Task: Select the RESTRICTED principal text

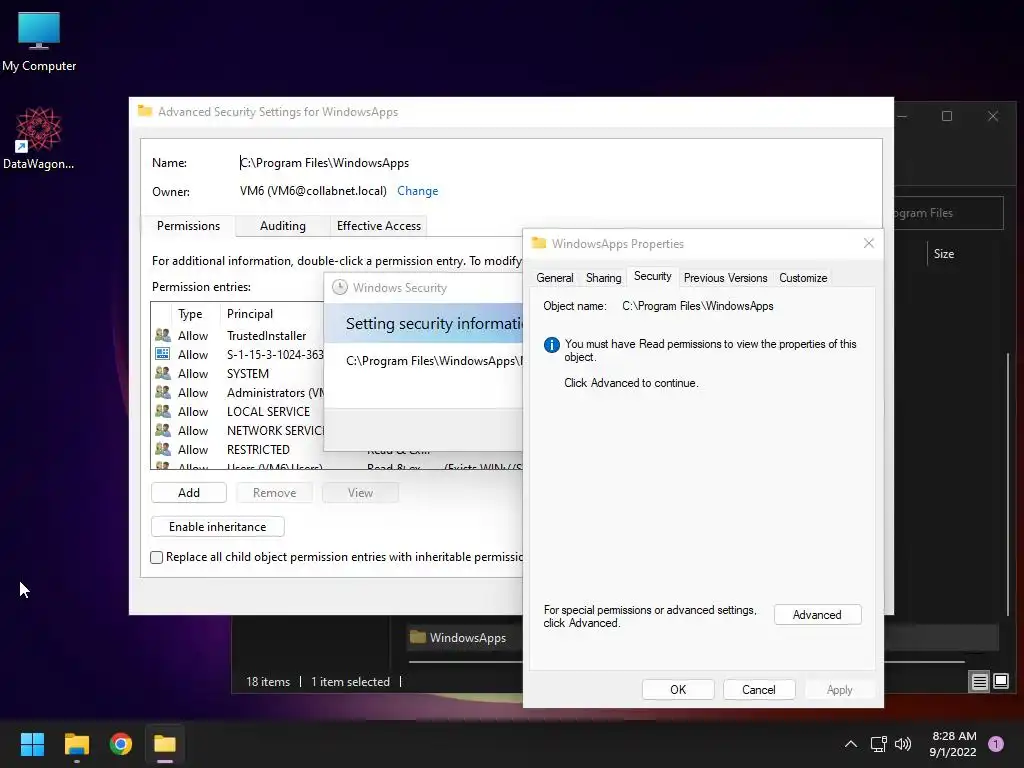Action: point(258,449)
